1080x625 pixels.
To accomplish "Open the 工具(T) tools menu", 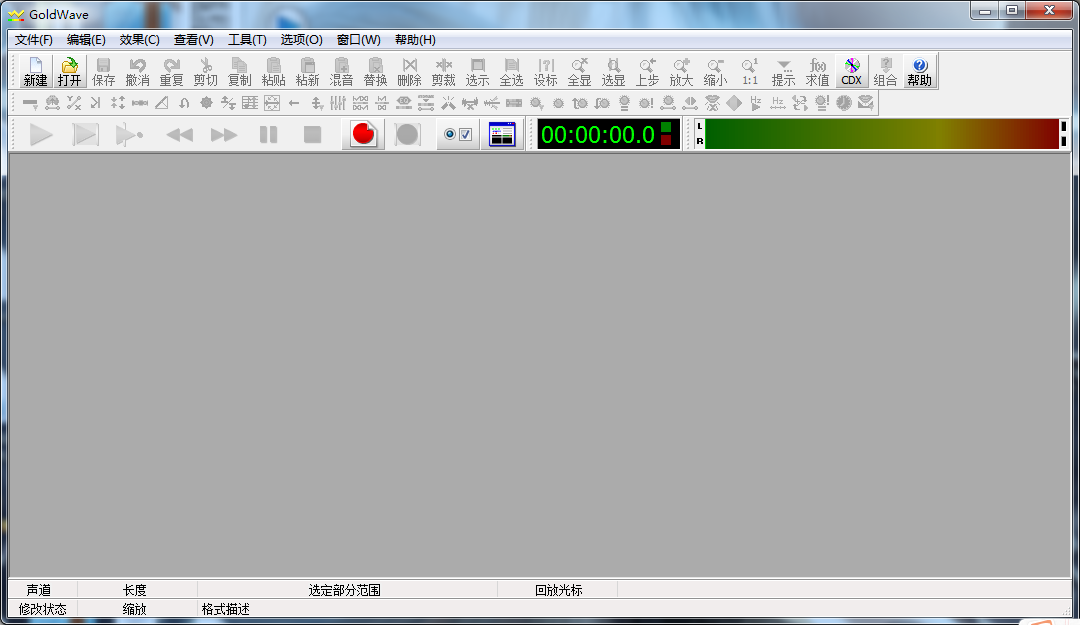I will (x=247, y=40).
